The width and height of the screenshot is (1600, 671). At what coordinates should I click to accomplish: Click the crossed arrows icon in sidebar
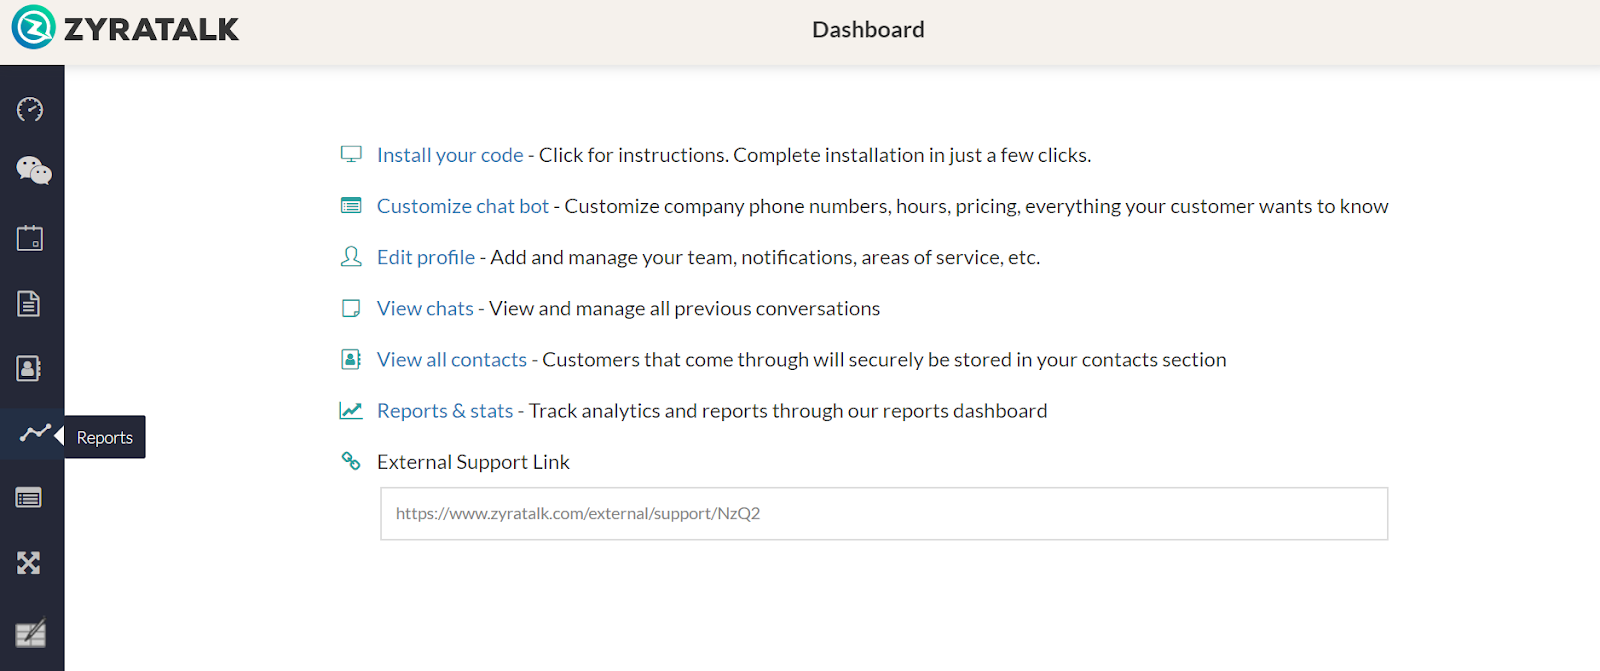29,563
